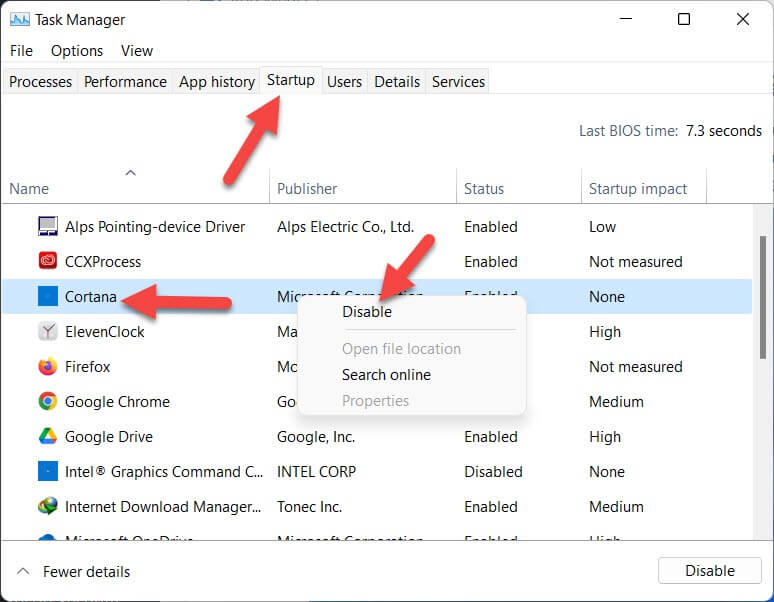
Task: Click the vertical scrollbar of the startup list
Action: click(763, 300)
